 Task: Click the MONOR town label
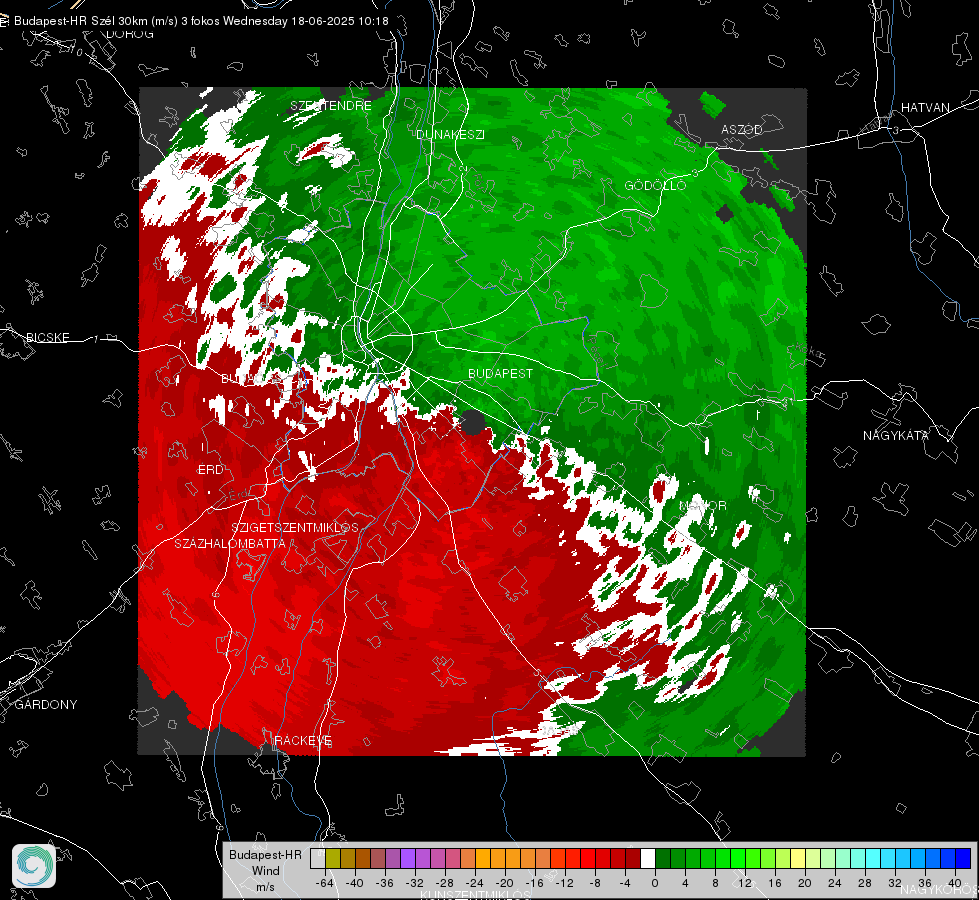tap(703, 505)
